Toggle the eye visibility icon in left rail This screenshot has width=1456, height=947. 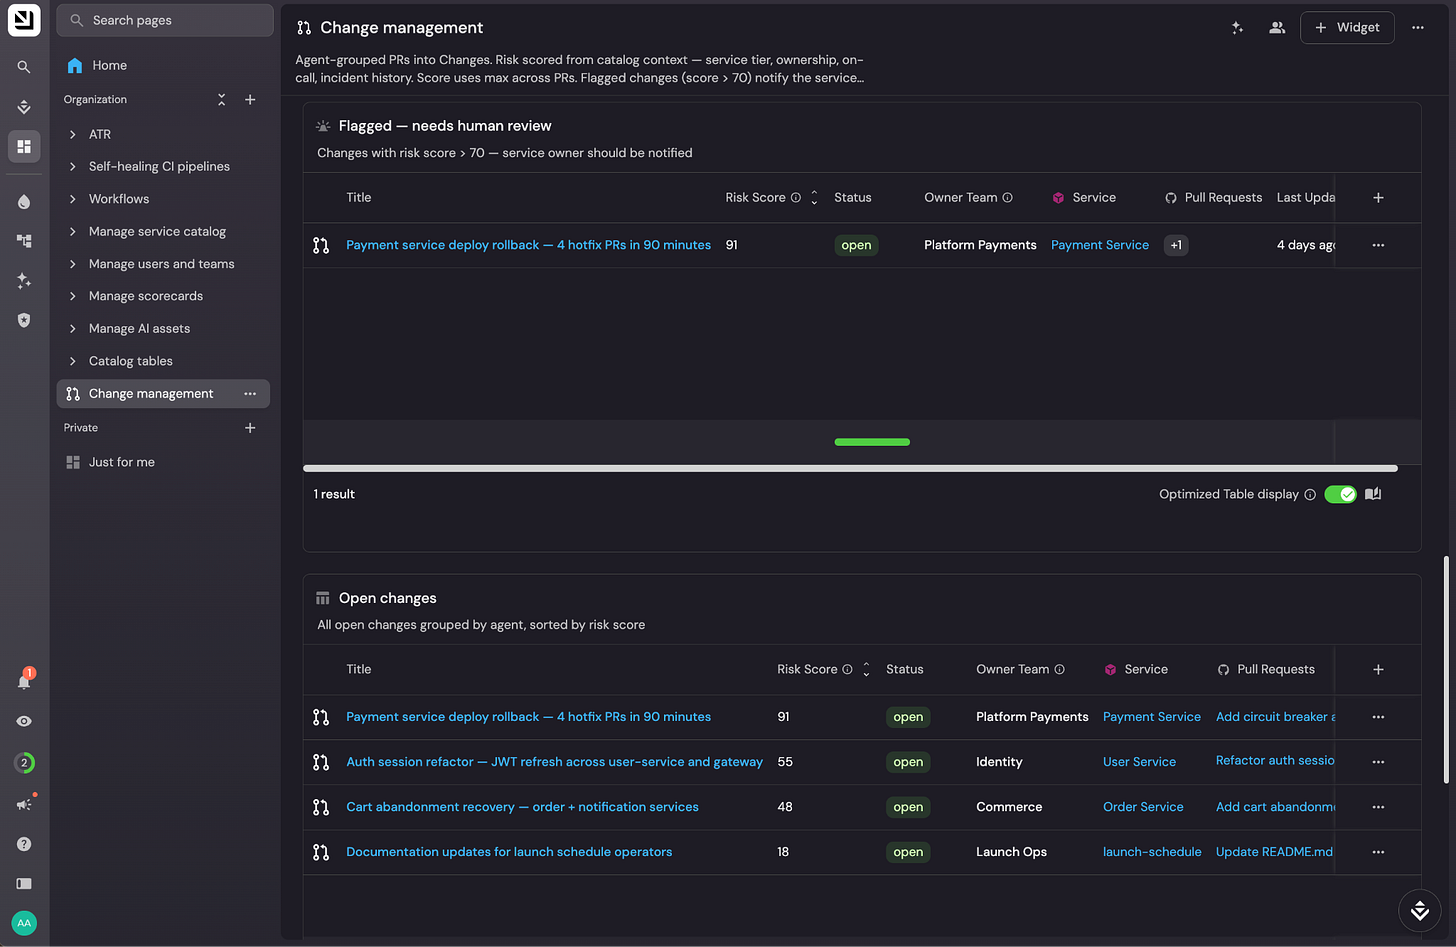click(x=24, y=721)
